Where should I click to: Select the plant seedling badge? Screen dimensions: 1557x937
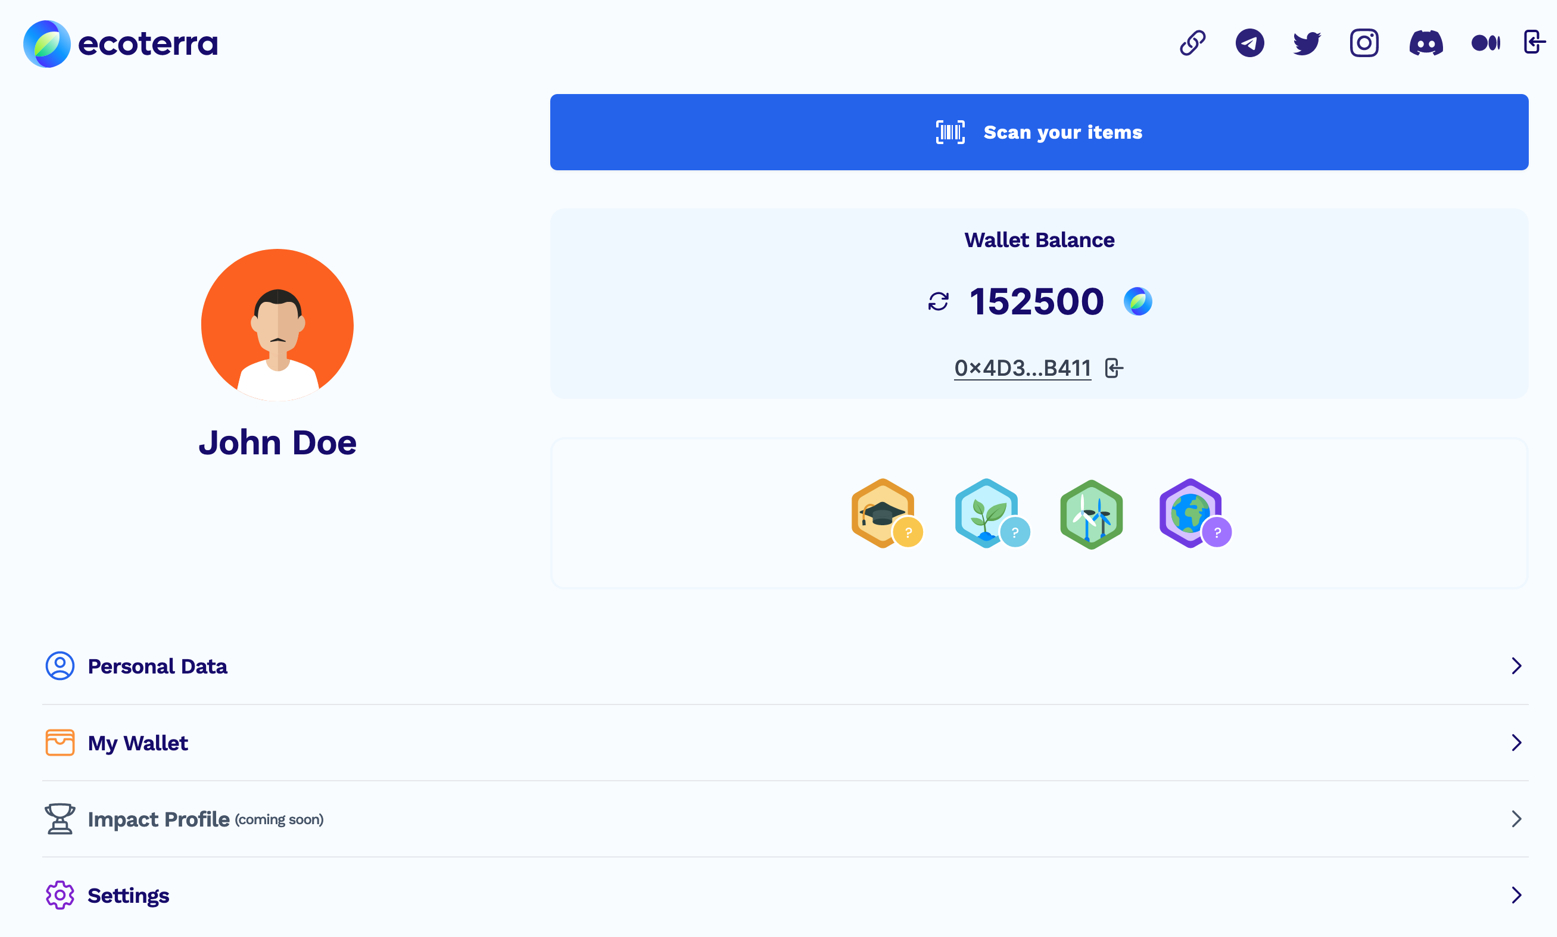coord(988,514)
